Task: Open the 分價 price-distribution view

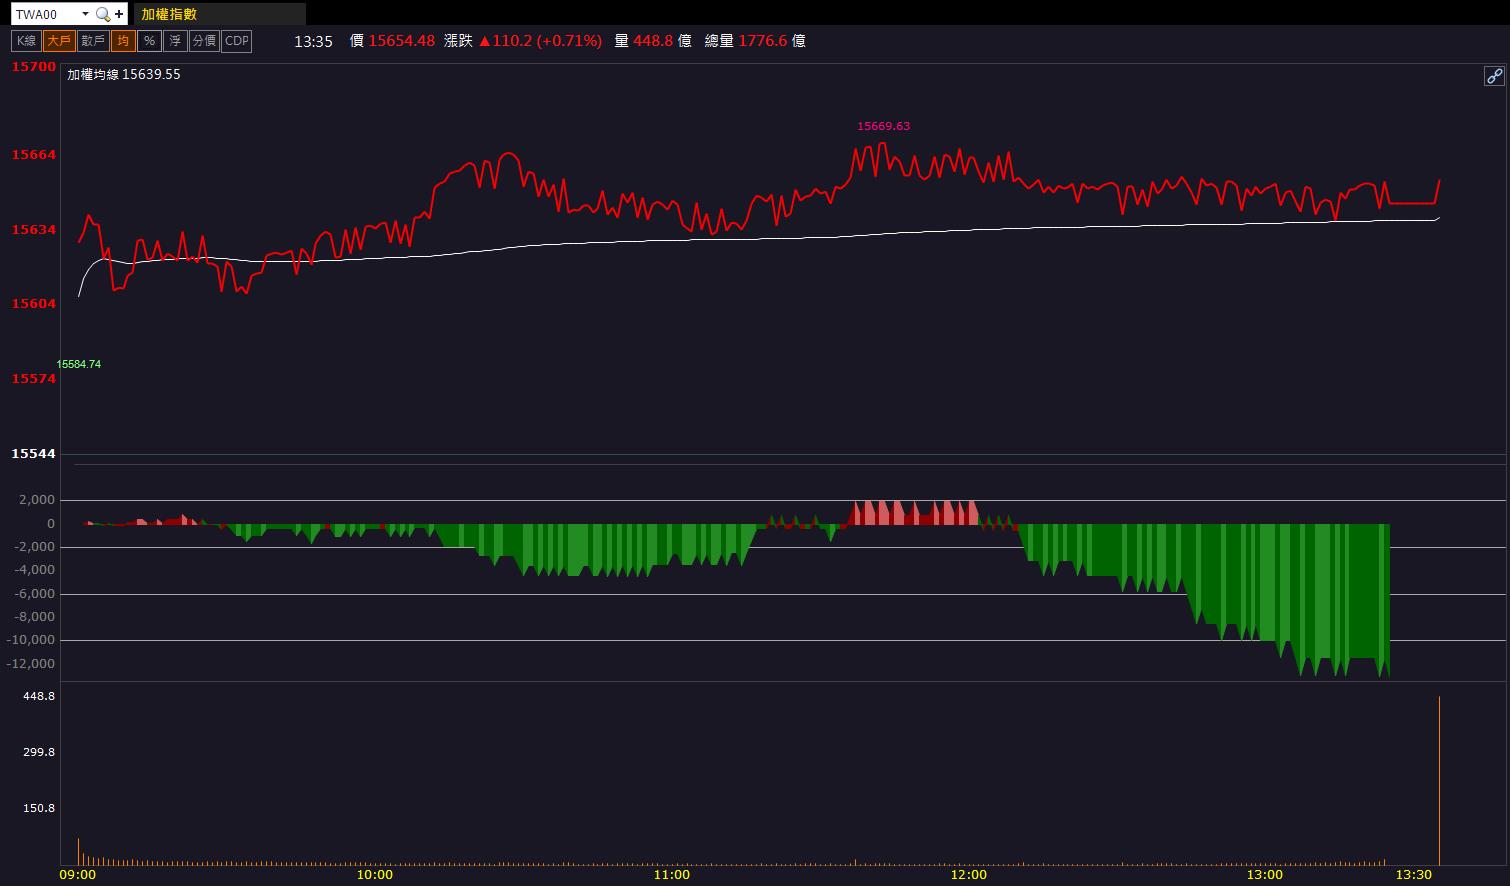Action: 204,41
